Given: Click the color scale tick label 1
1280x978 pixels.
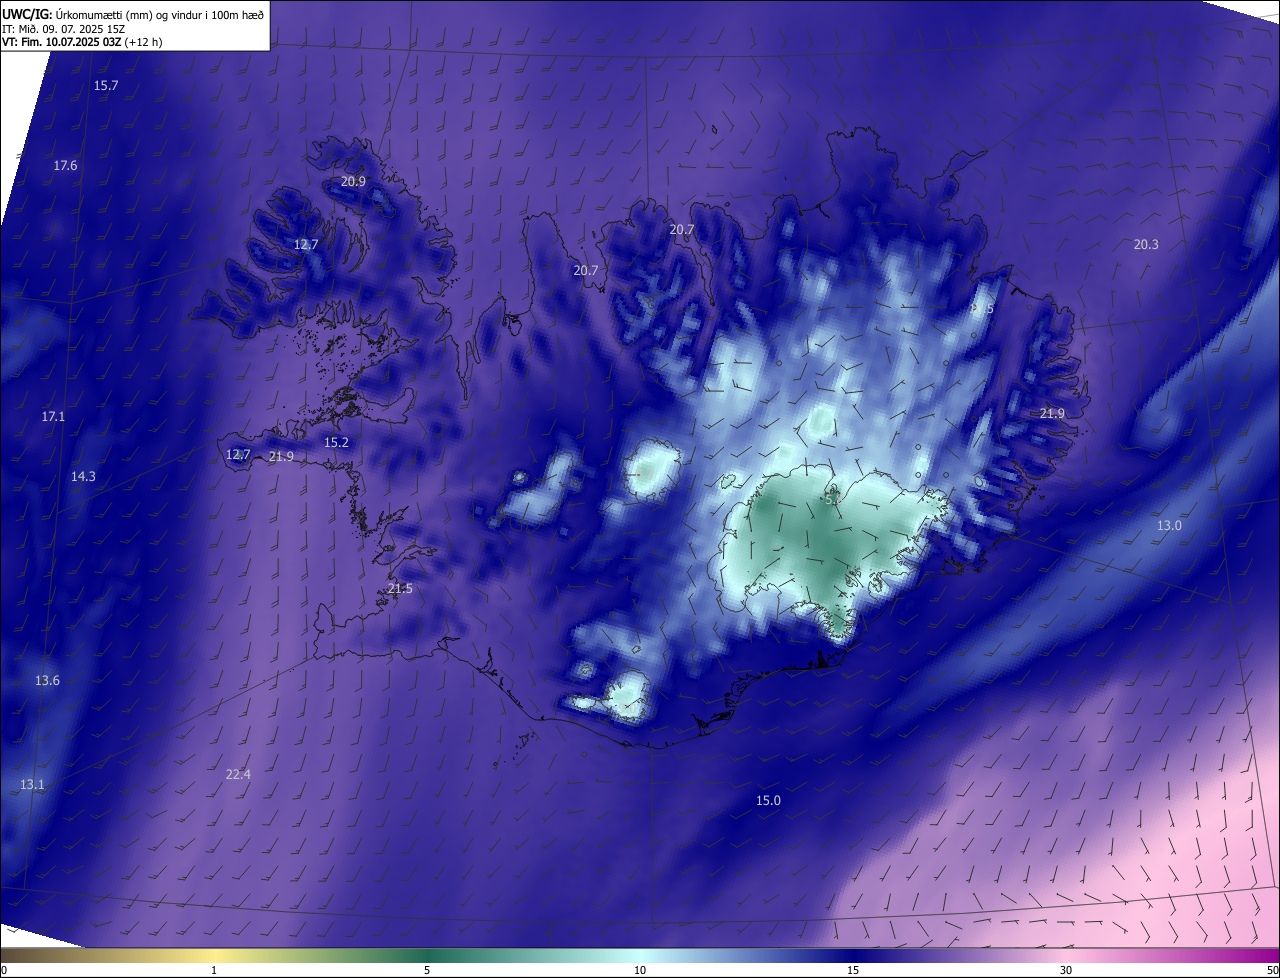Looking at the screenshot, I should 214,970.
